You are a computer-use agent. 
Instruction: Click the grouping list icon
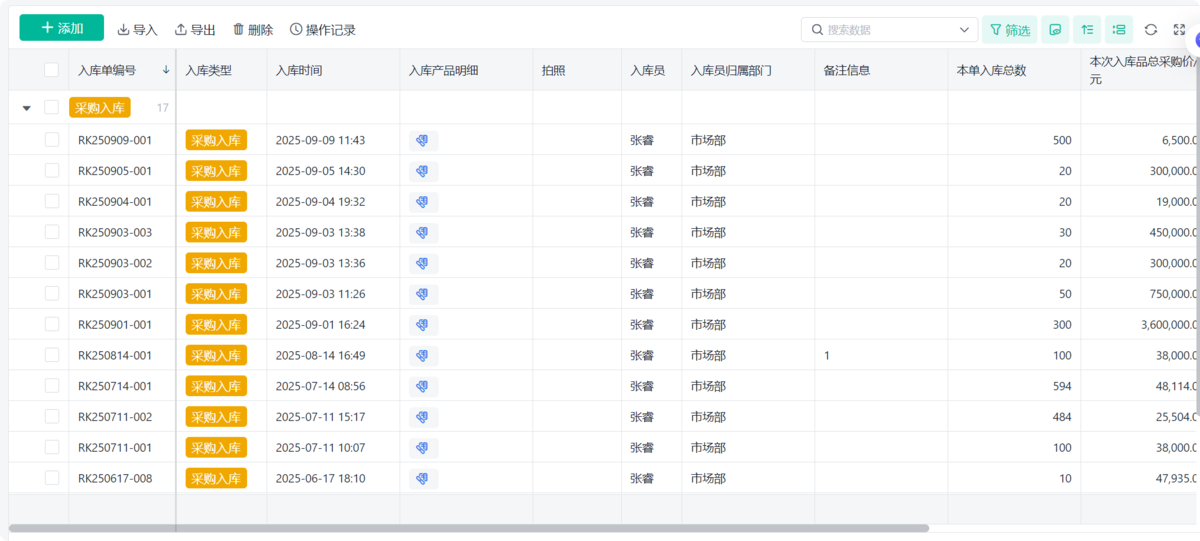tap(1119, 30)
